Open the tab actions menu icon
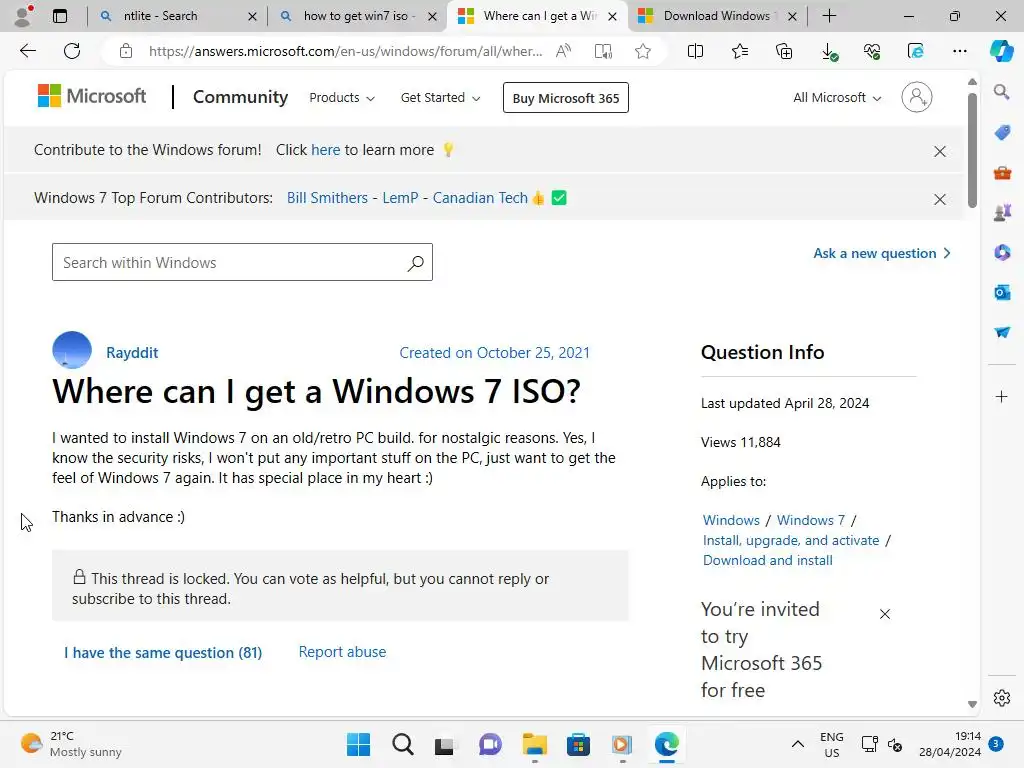The width and height of the screenshot is (1024, 768). [59, 16]
